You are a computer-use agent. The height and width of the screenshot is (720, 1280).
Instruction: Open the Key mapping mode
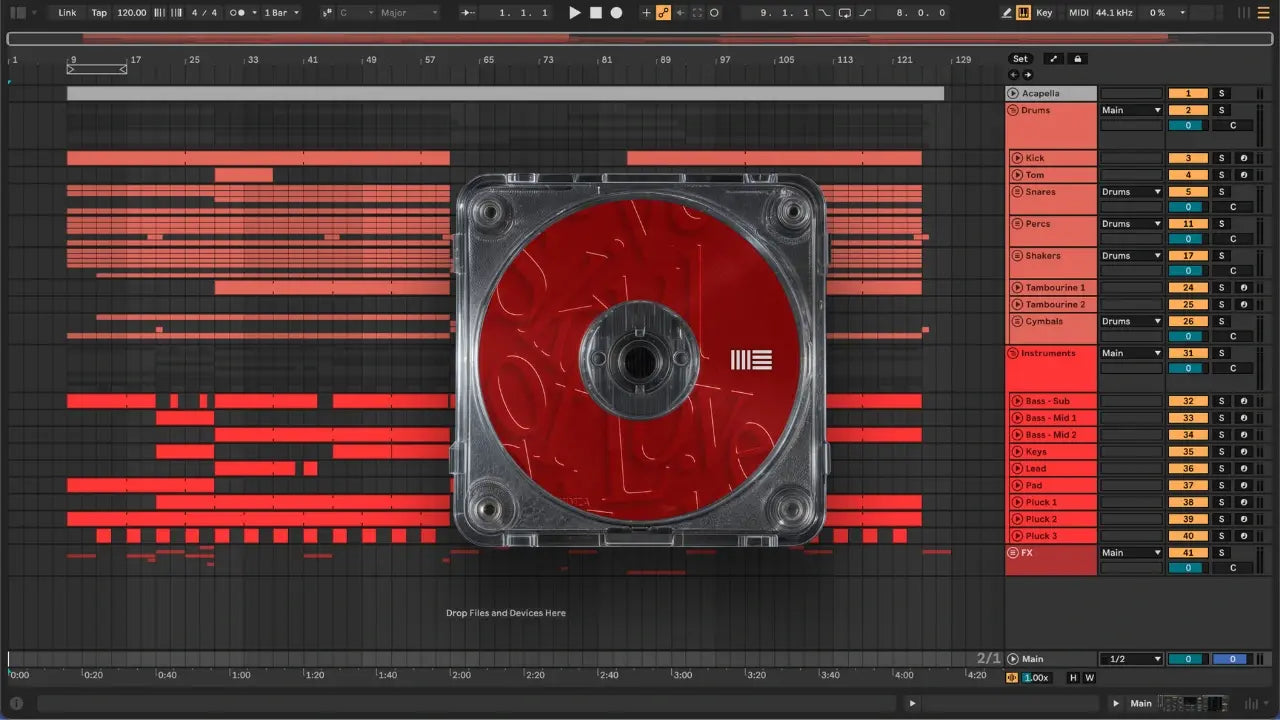tap(1044, 13)
